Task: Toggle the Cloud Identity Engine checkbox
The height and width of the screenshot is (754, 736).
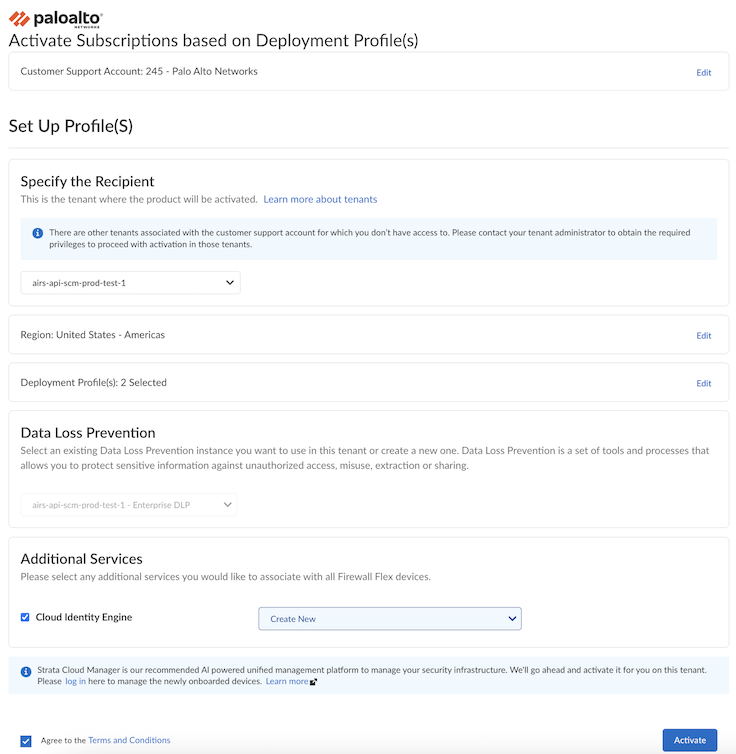Action: point(25,617)
